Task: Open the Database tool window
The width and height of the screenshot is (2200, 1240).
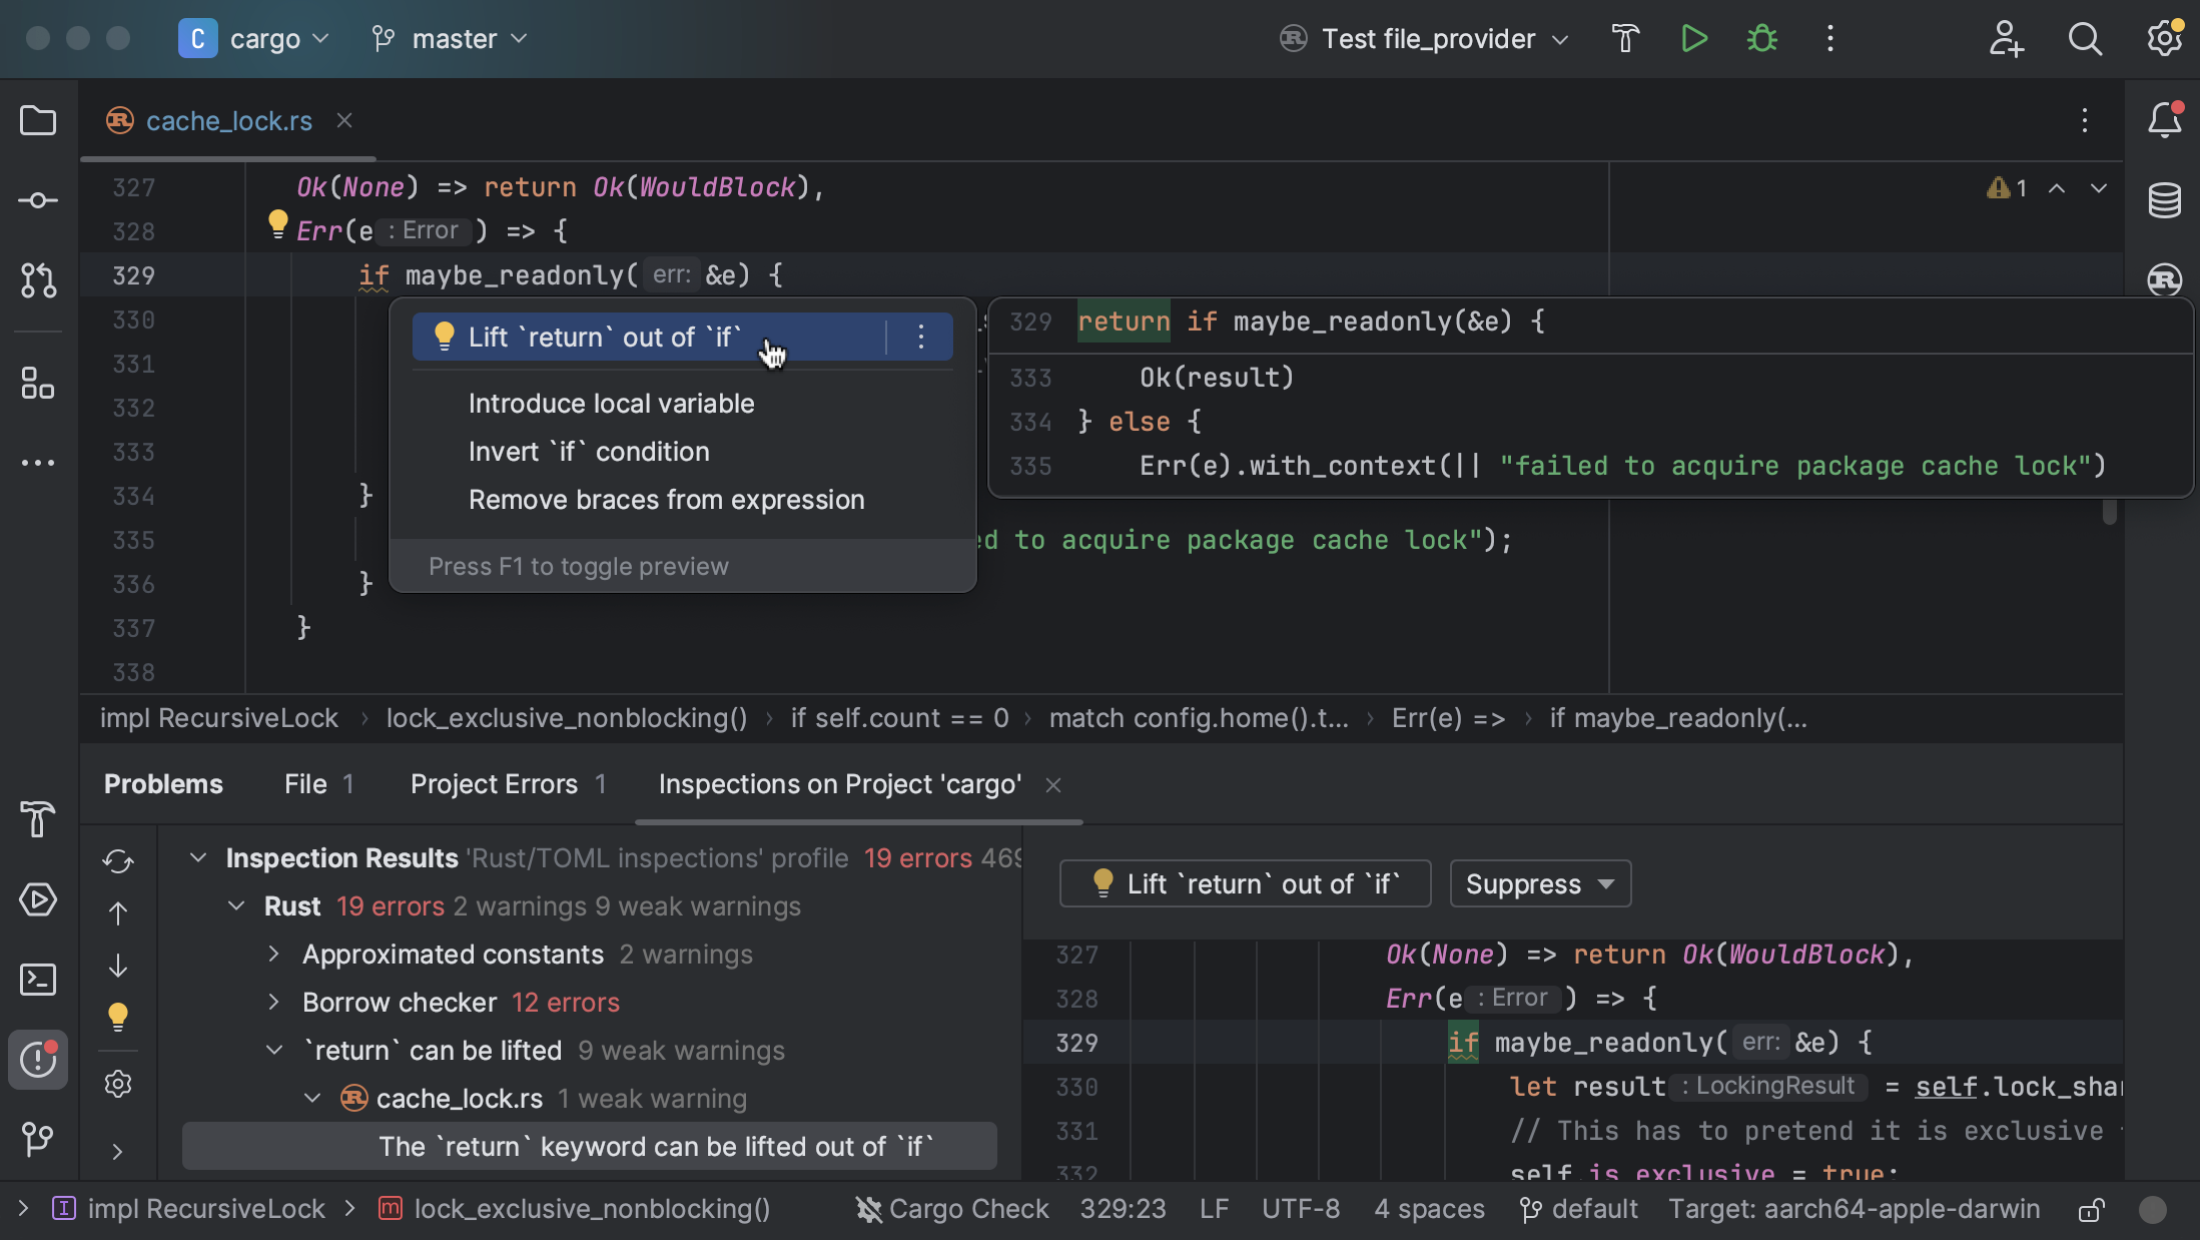Action: click(x=2164, y=200)
